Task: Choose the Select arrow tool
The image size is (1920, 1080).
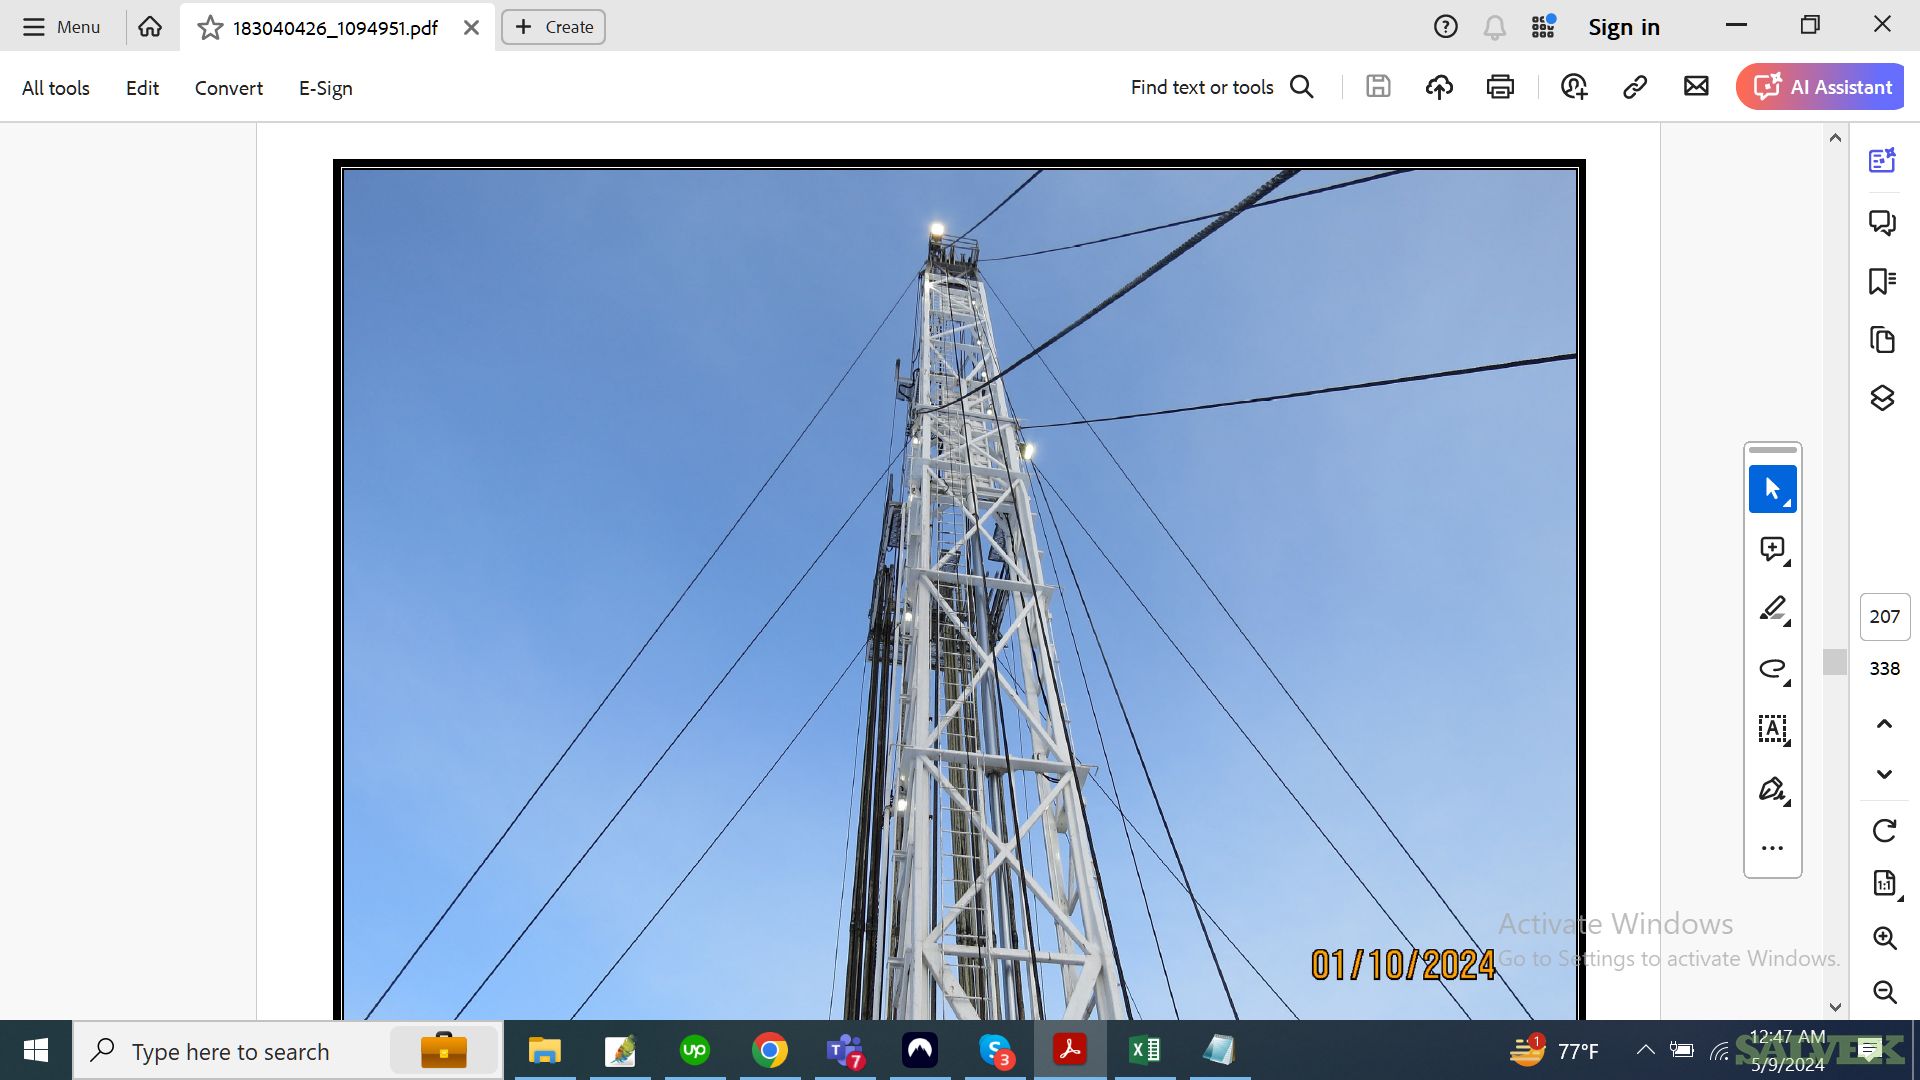Action: [1773, 489]
